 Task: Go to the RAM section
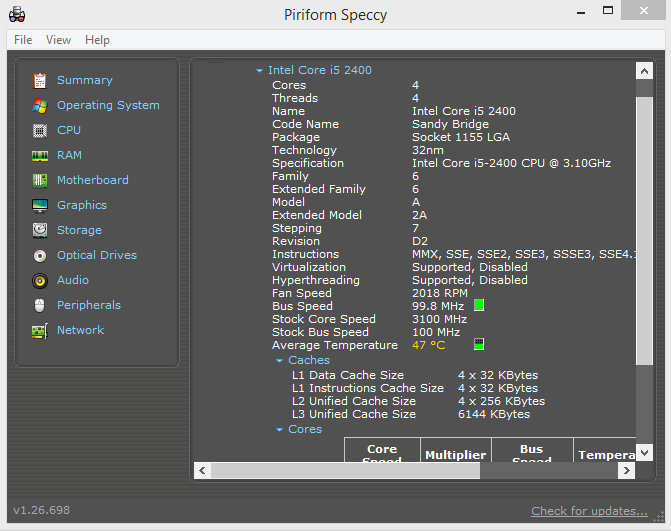tap(69, 155)
